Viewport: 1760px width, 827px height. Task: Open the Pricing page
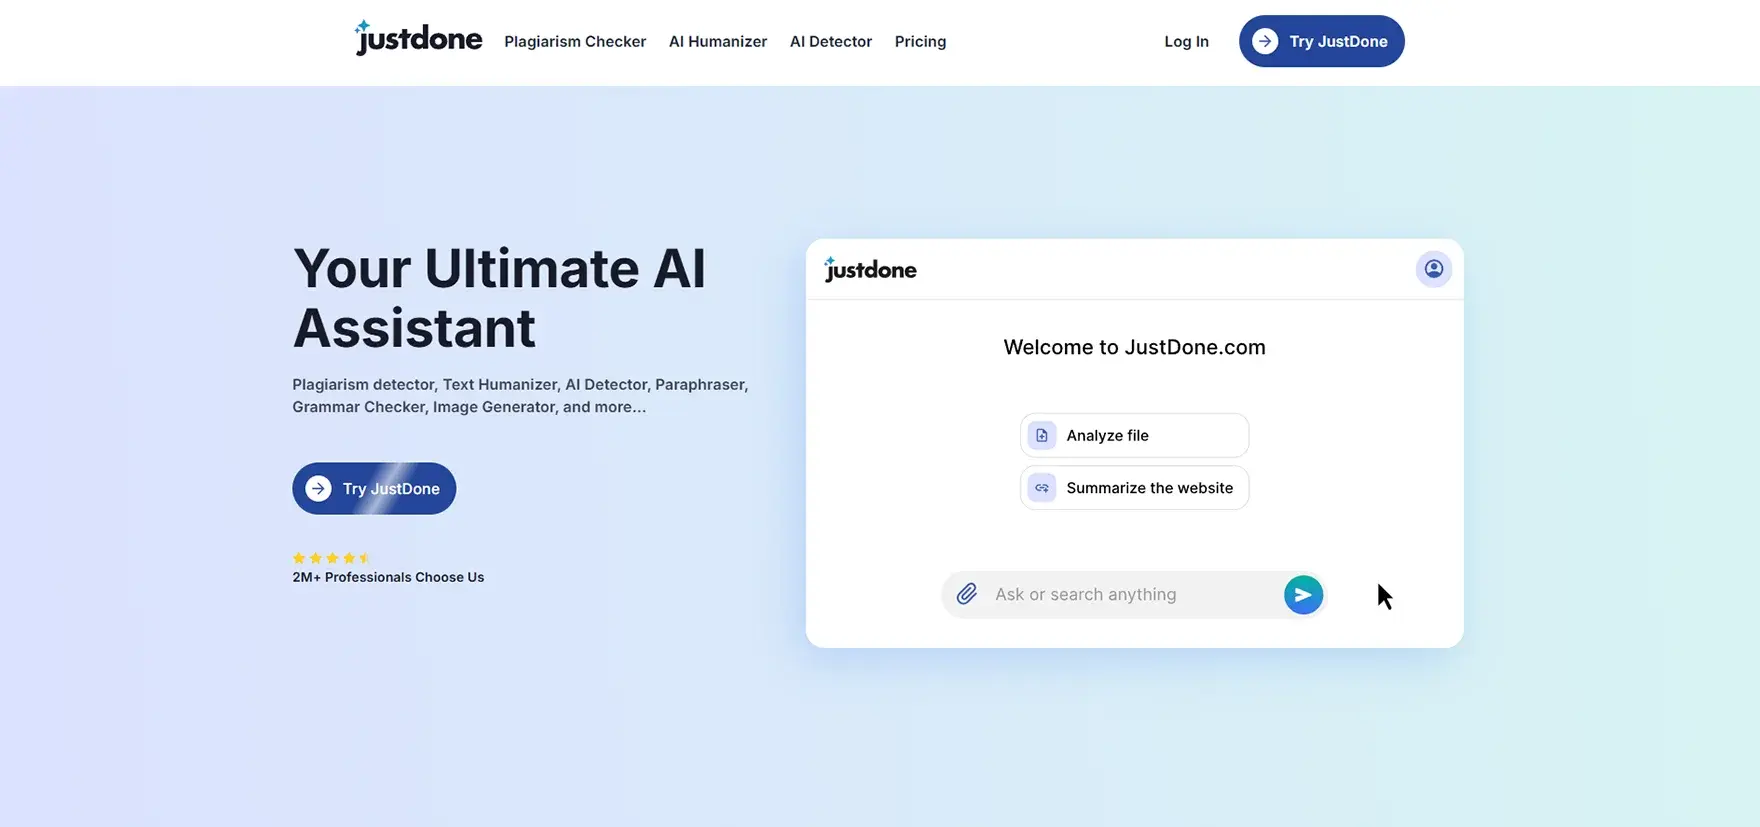[x=920, y=42]
